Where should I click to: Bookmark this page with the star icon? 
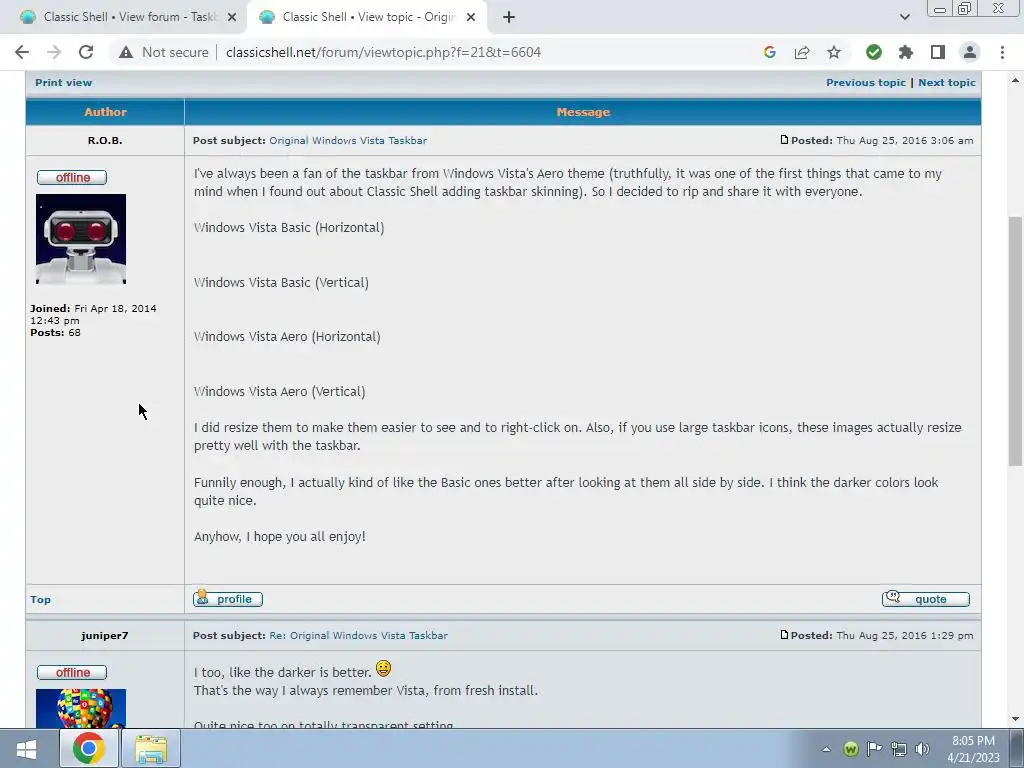coord(834,52)
